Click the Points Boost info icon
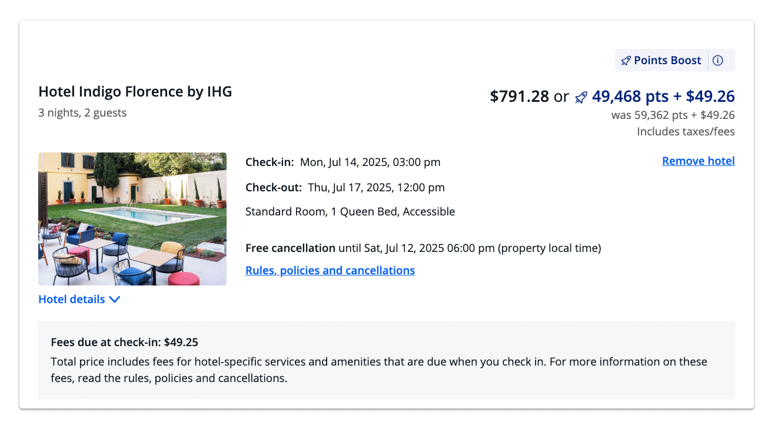 [x=718, y=60]
